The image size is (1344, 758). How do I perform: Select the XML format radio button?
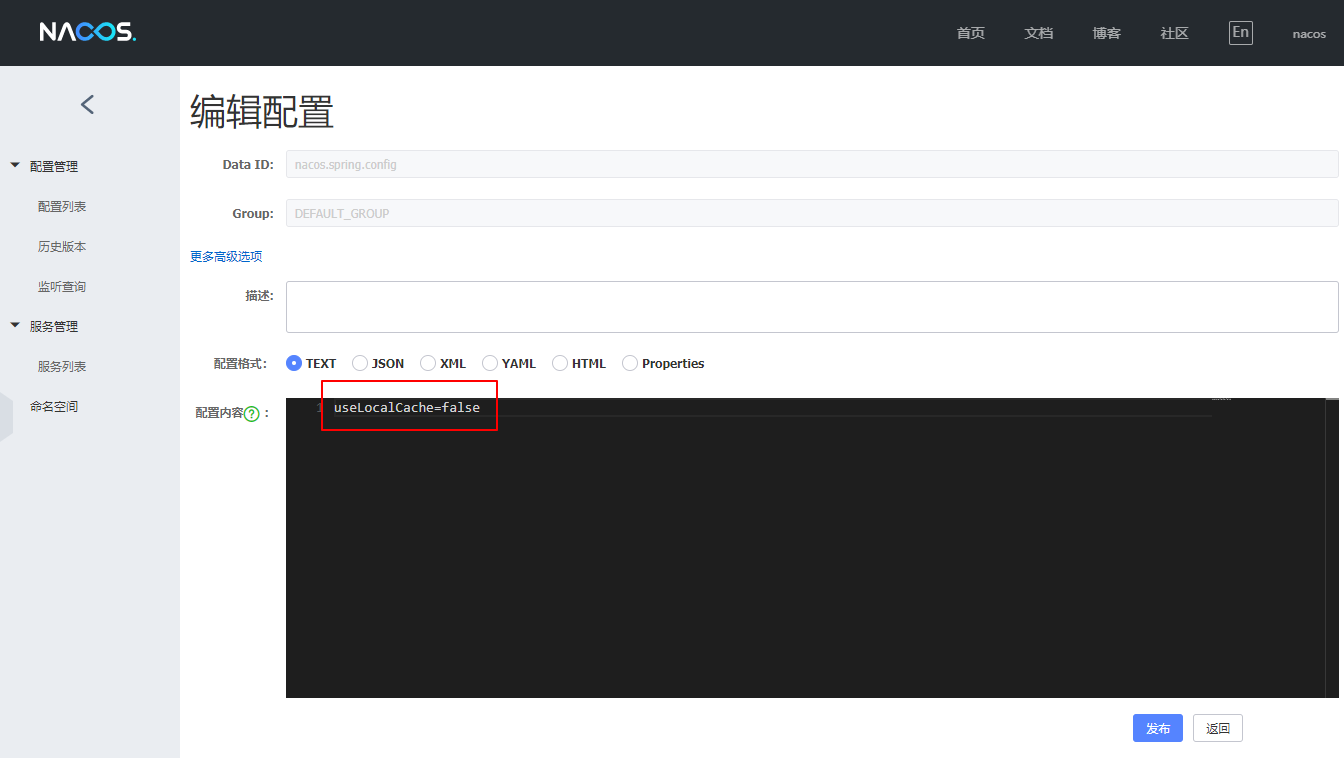(x=428, y=363)
